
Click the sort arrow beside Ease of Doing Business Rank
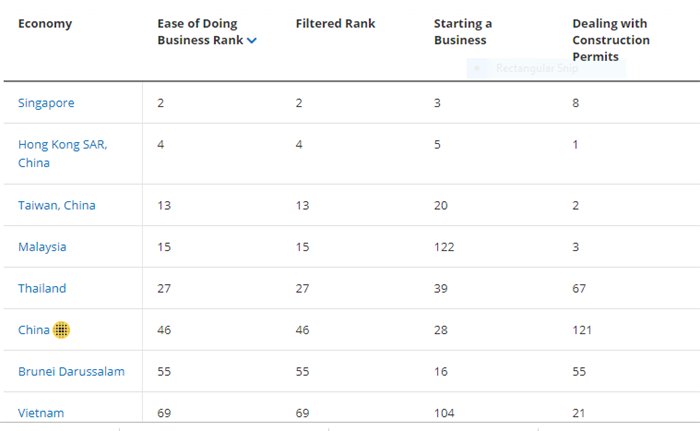252,41
